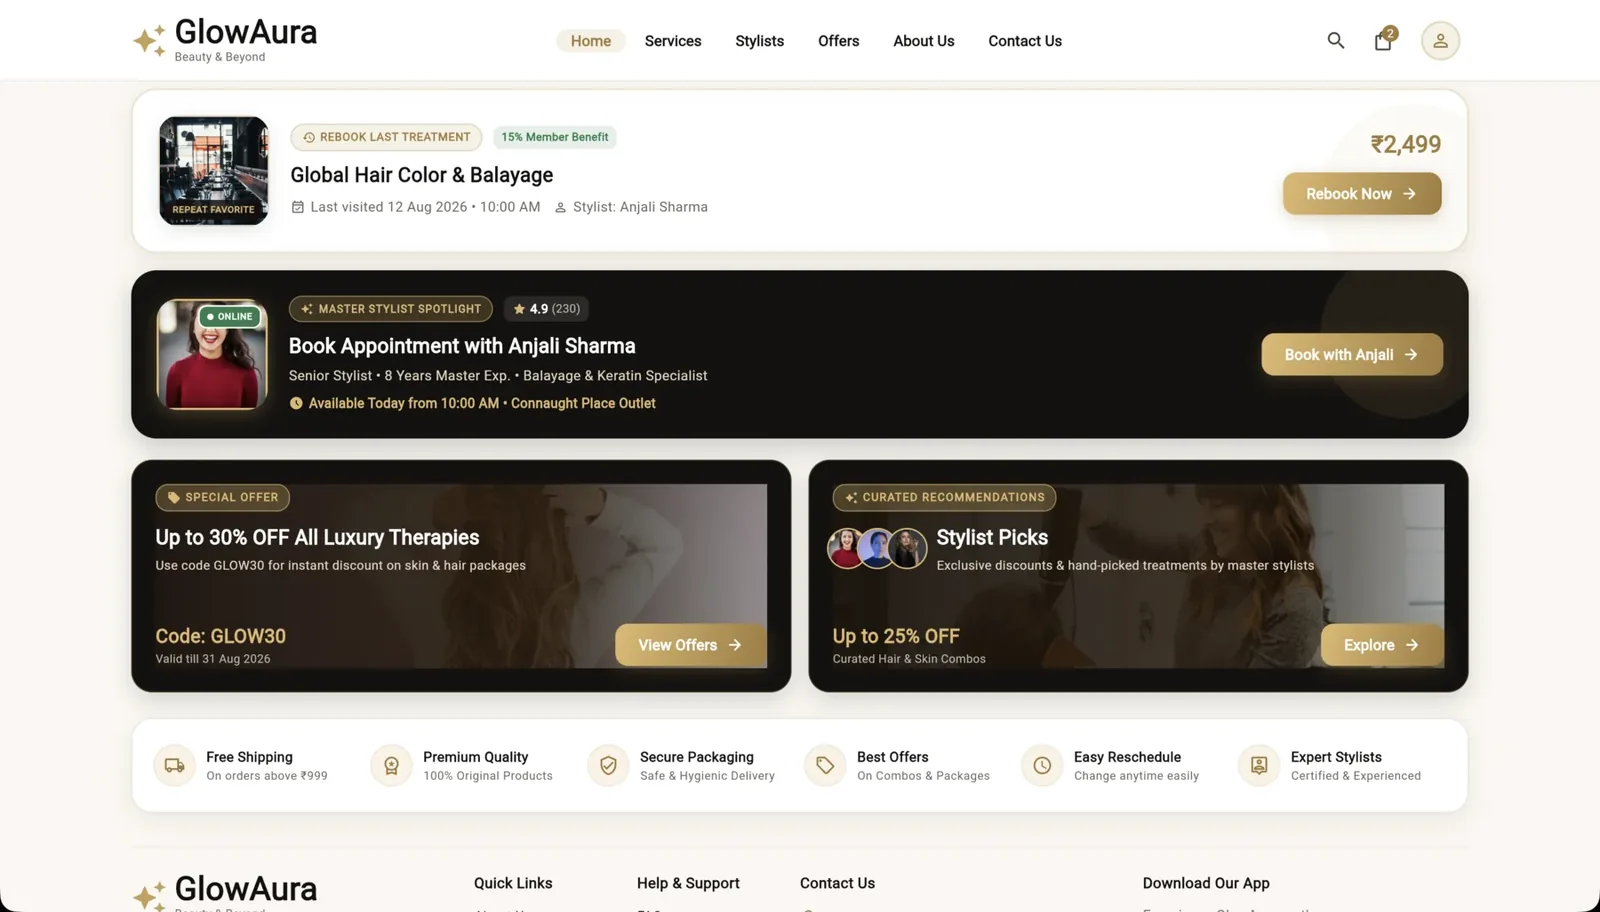Click the Code: GLOW30 text
Screen dimensions: 1600x912
[x=221, y=636]
